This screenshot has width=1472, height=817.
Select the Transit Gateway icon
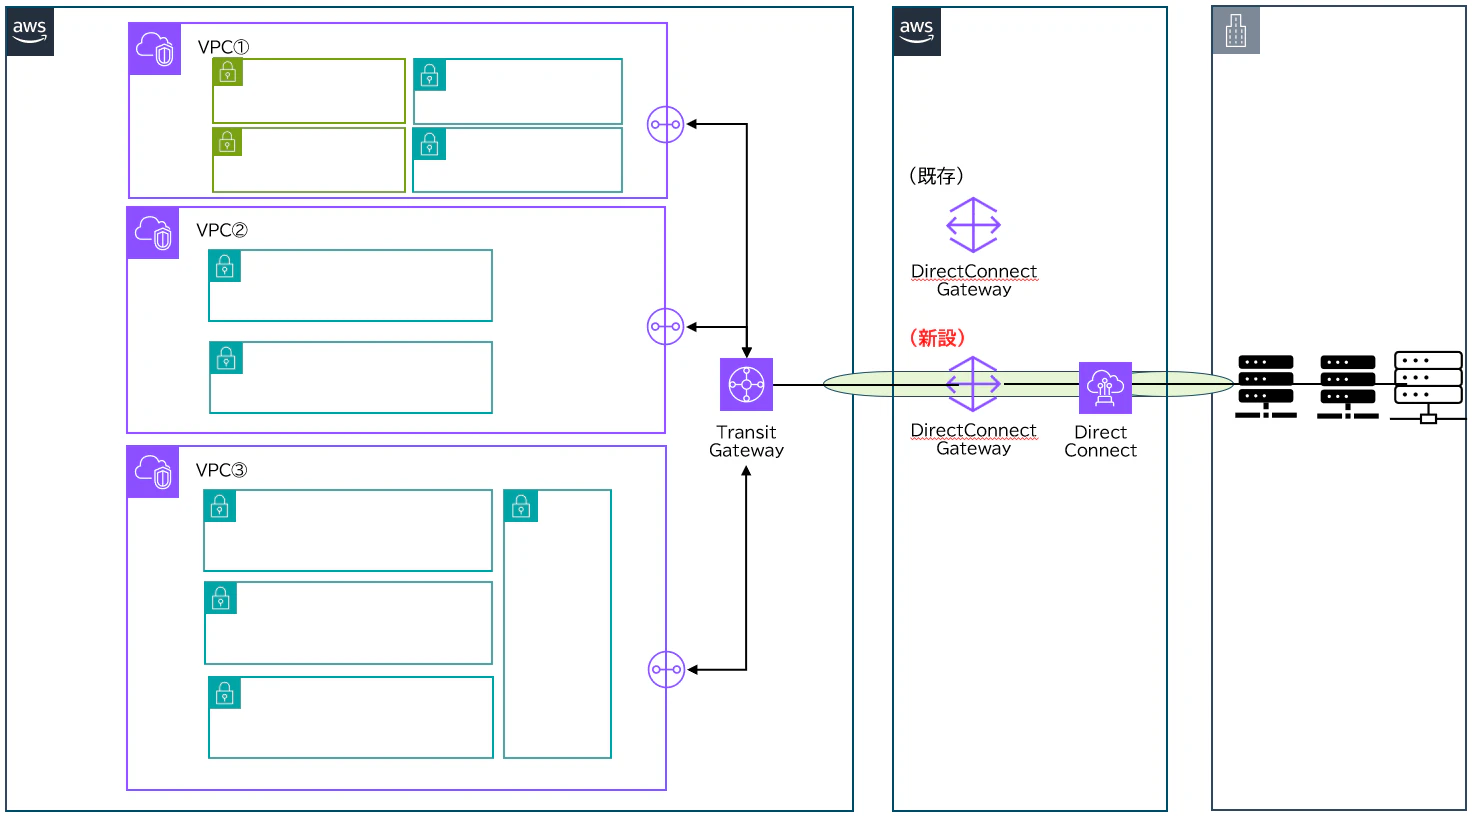746,384
